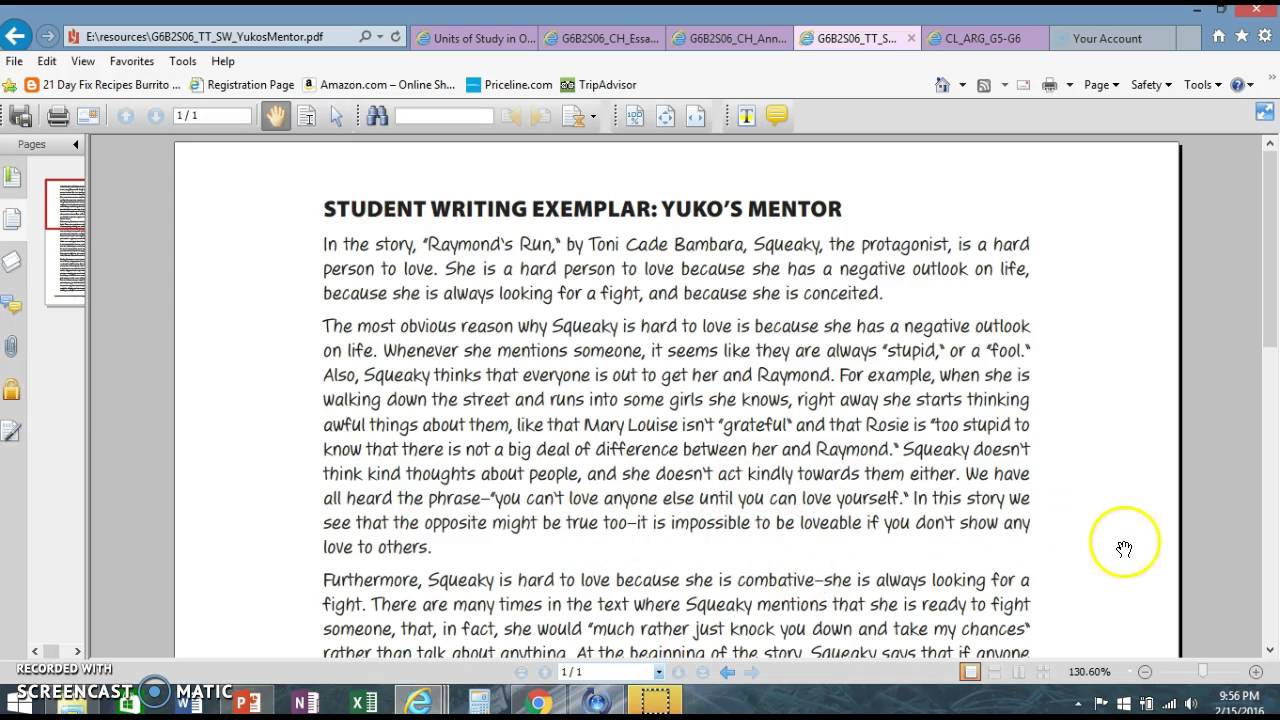Open the Priceline.com bookmark
1280x720 pixels.
509,85
